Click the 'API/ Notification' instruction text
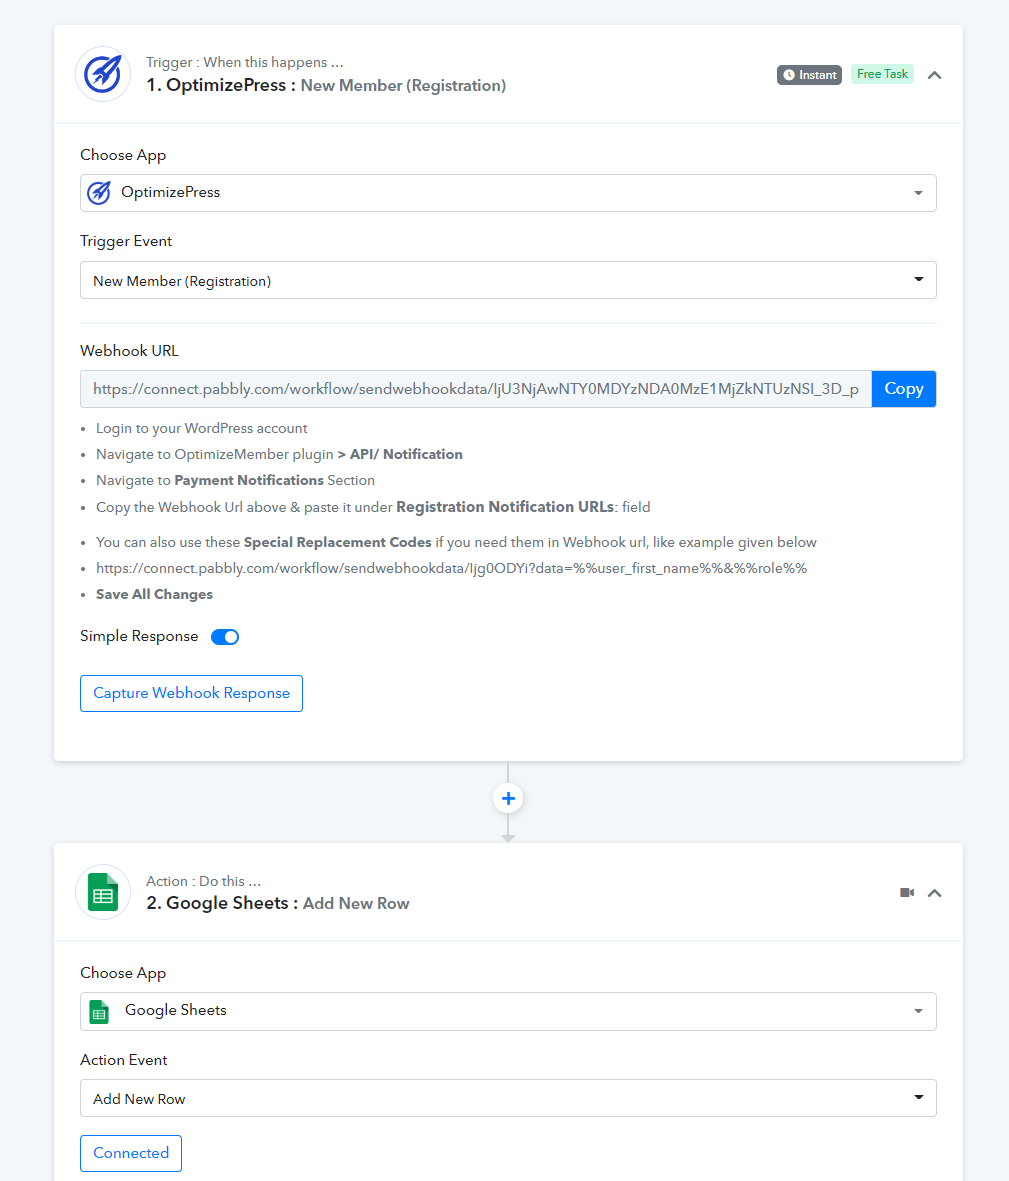This screenshot has height=1181, width=1009. point(406,454)
